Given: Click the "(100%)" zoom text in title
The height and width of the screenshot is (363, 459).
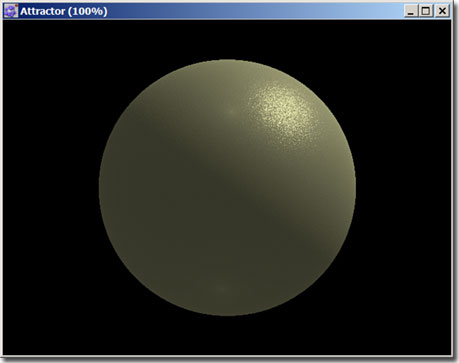Looking at the screenshot, I should (x=88, y=11).
